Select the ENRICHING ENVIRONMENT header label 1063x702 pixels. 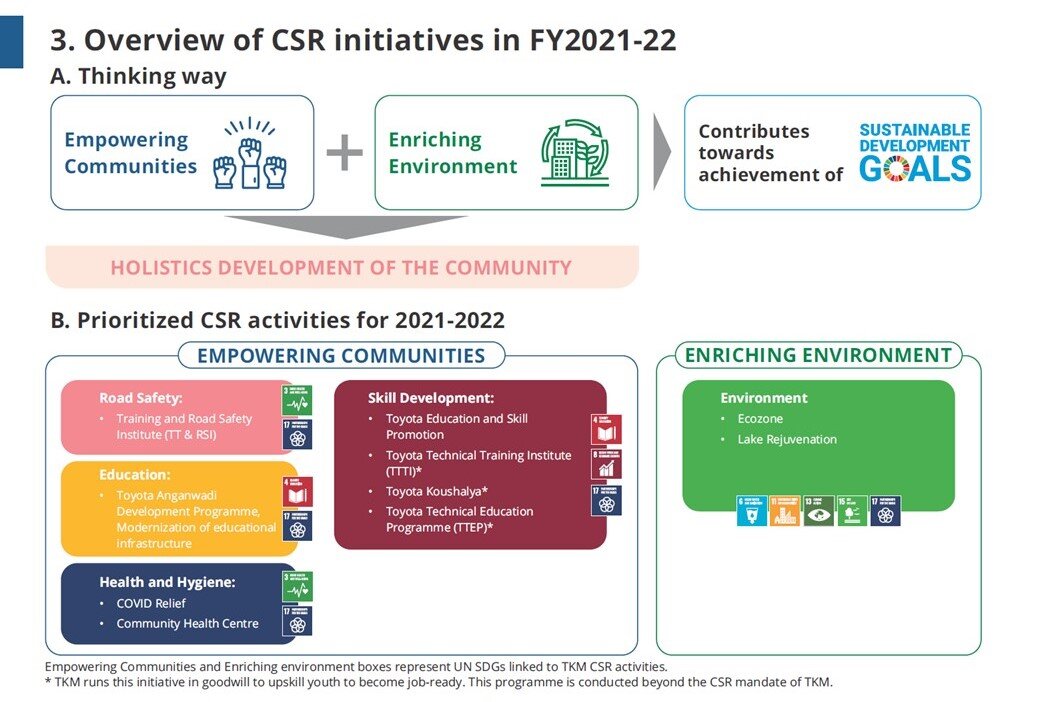[x=818, y=355]
